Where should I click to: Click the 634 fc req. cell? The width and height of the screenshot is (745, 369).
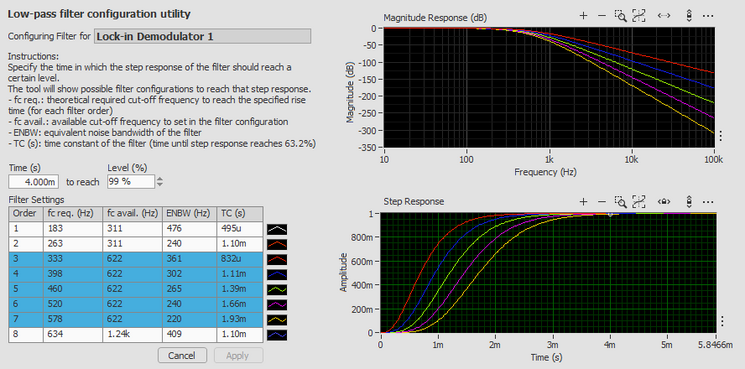72,335
